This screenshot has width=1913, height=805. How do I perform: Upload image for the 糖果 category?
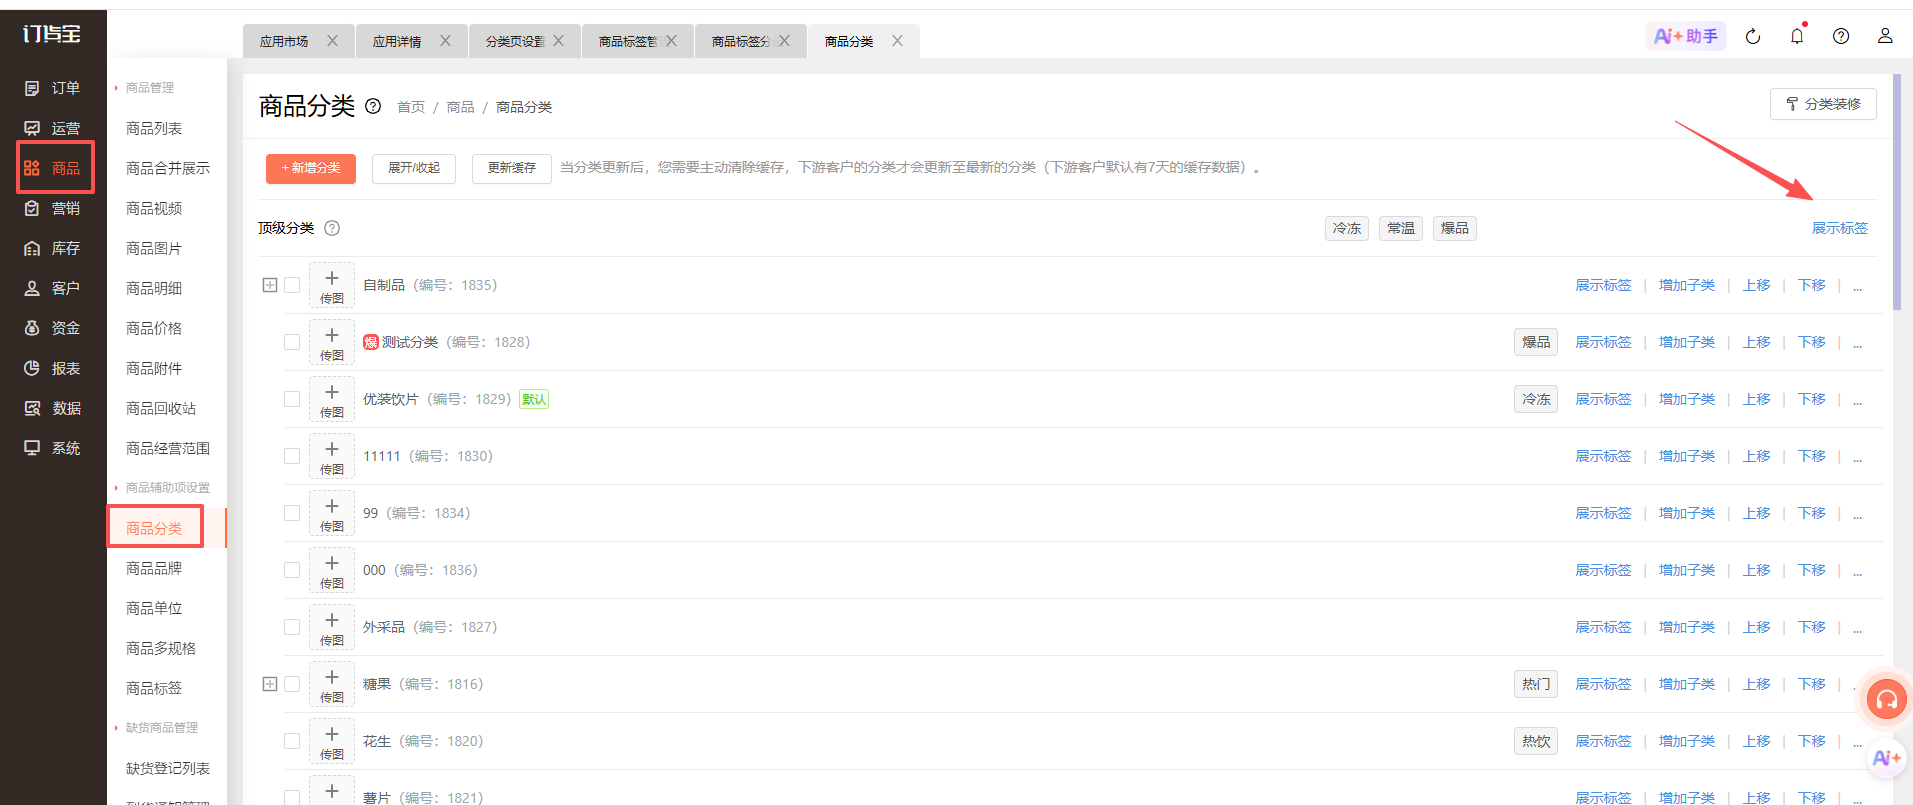coord(332,684)
